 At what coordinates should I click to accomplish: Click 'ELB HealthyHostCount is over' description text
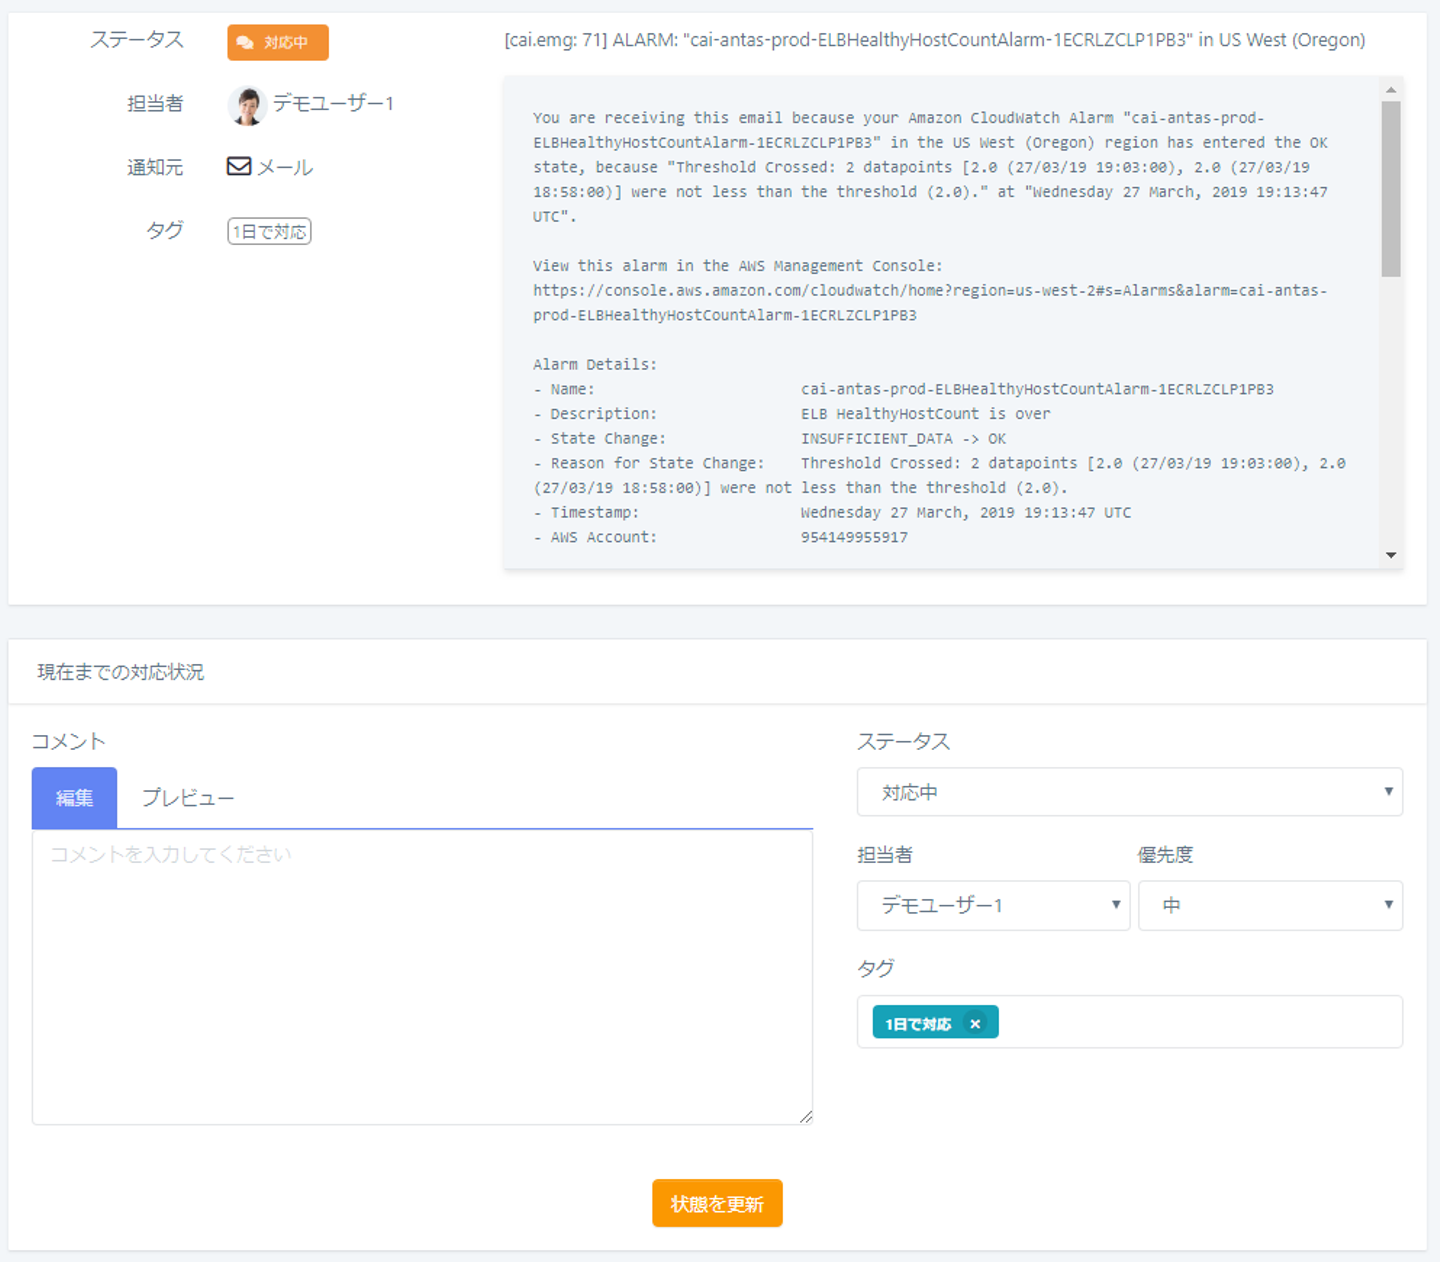925,414
